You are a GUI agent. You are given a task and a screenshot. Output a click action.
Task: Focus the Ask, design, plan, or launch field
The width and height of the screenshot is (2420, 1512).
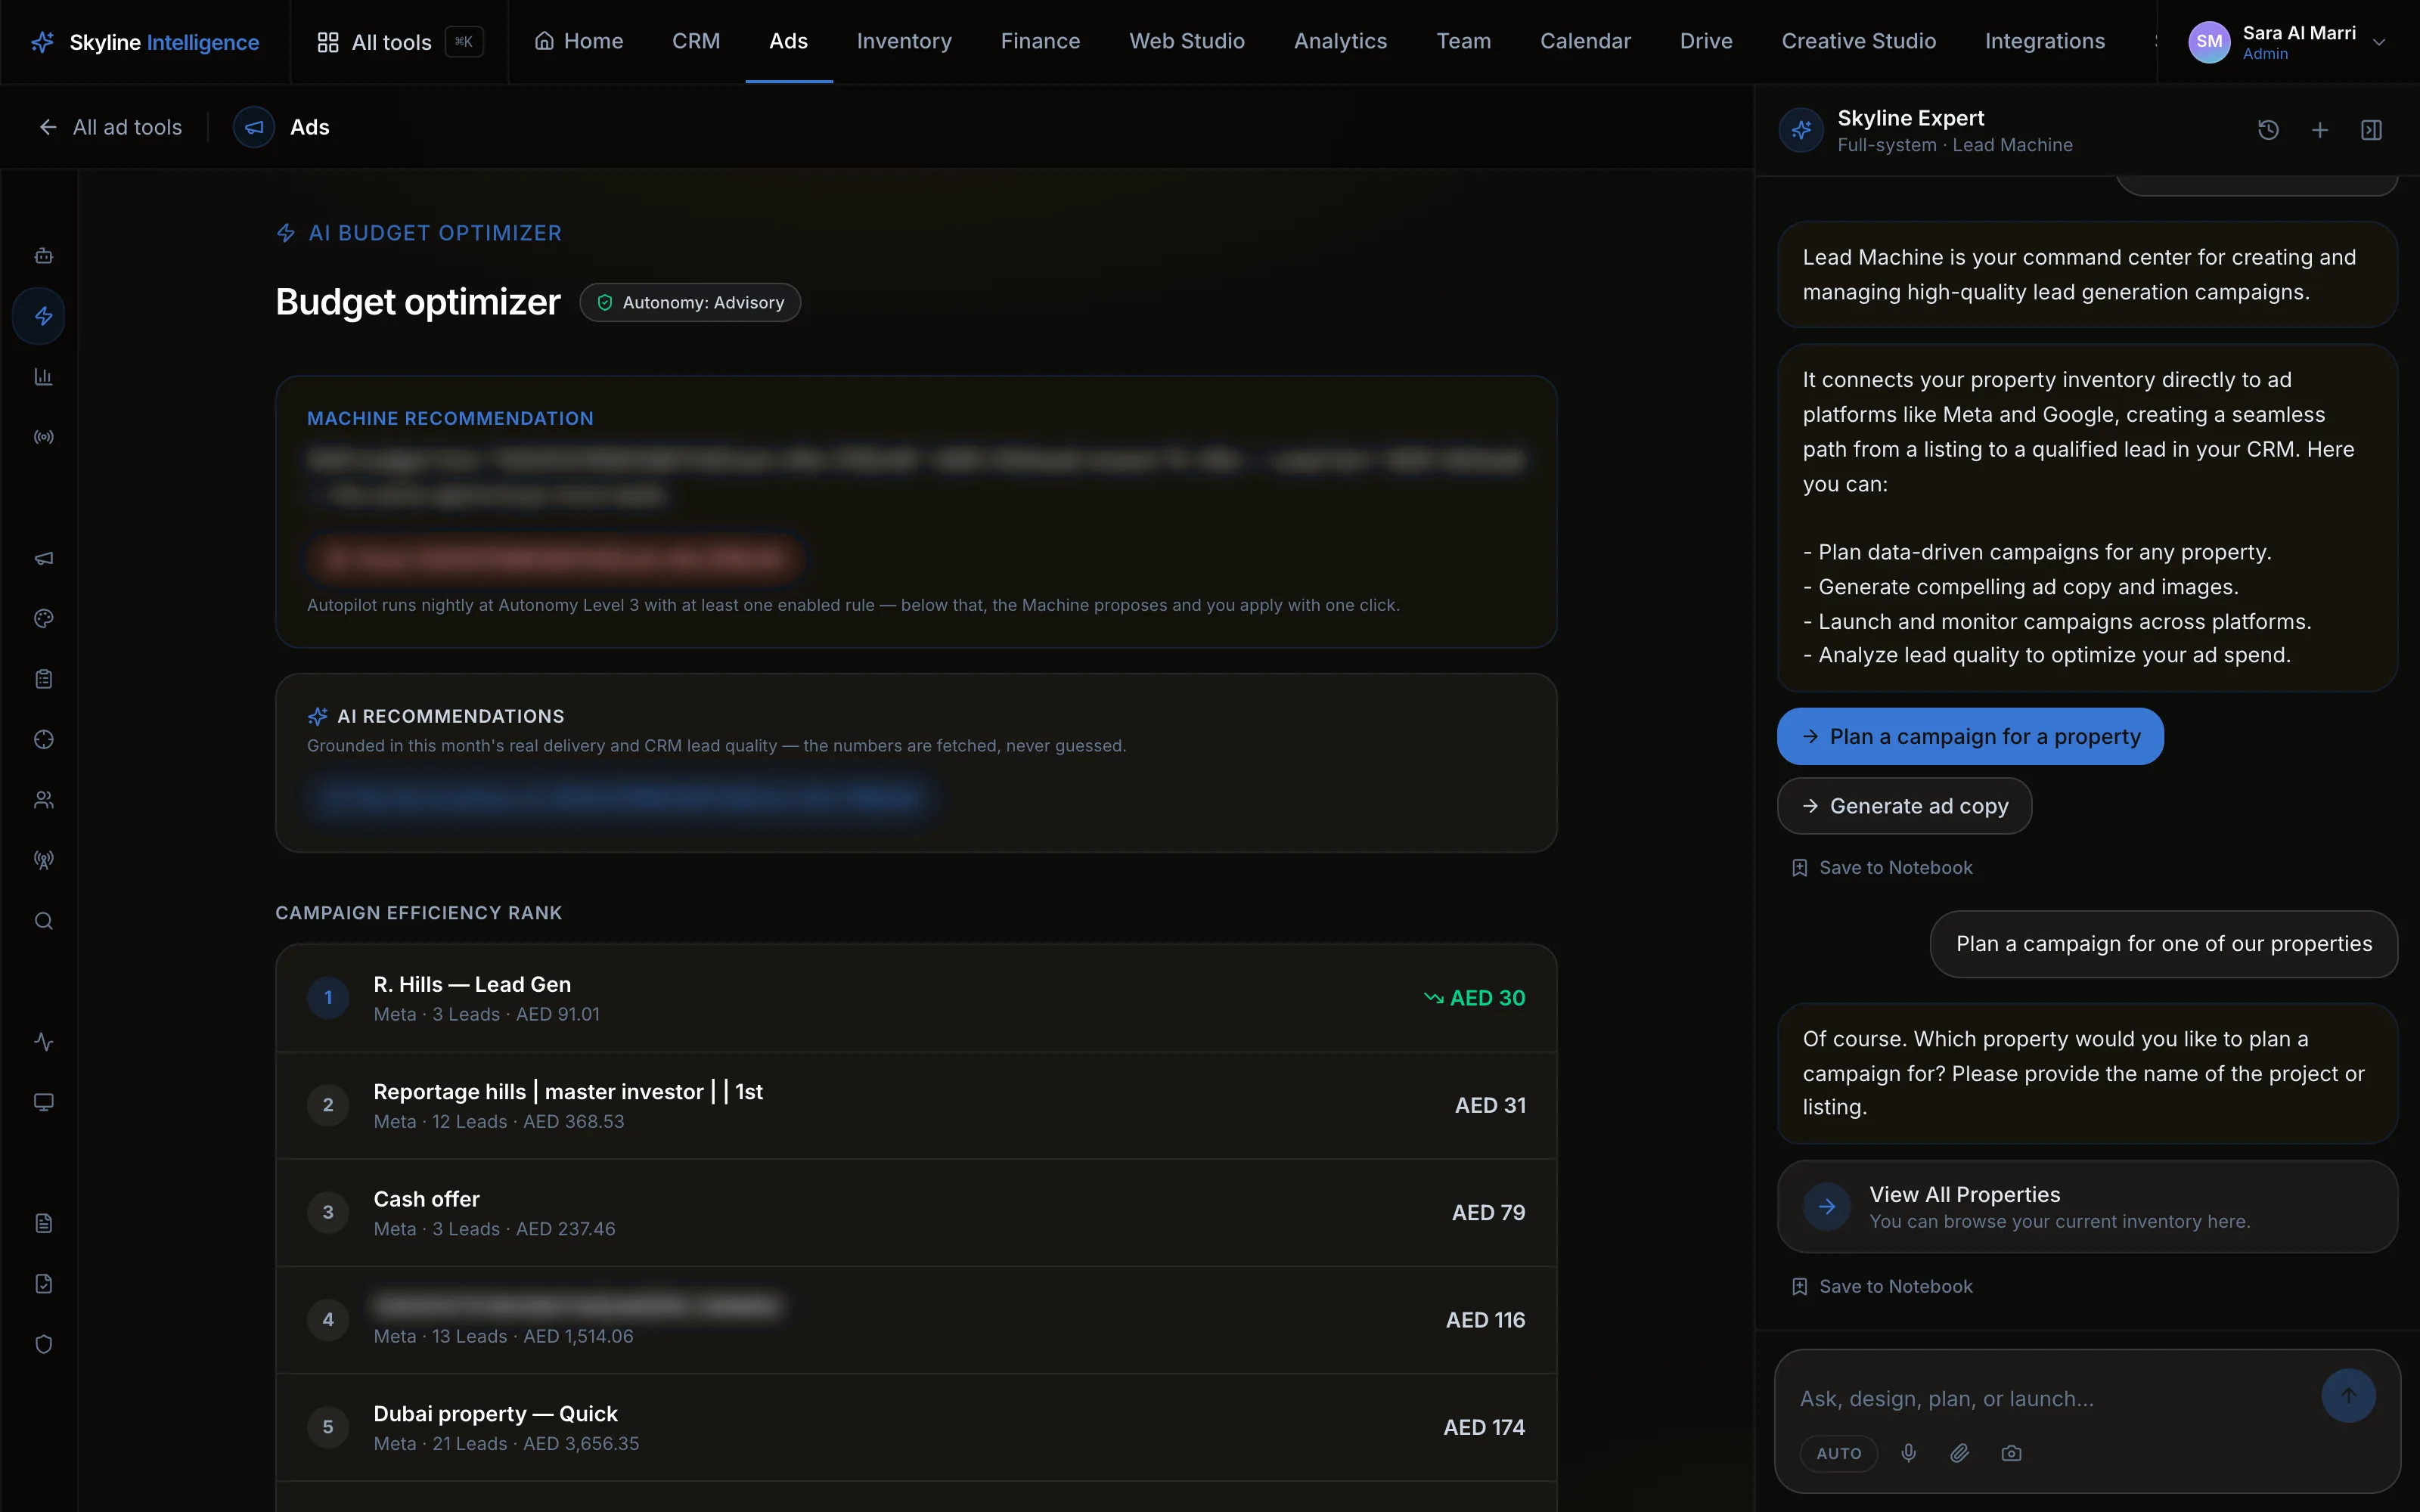(2050, 1399)
